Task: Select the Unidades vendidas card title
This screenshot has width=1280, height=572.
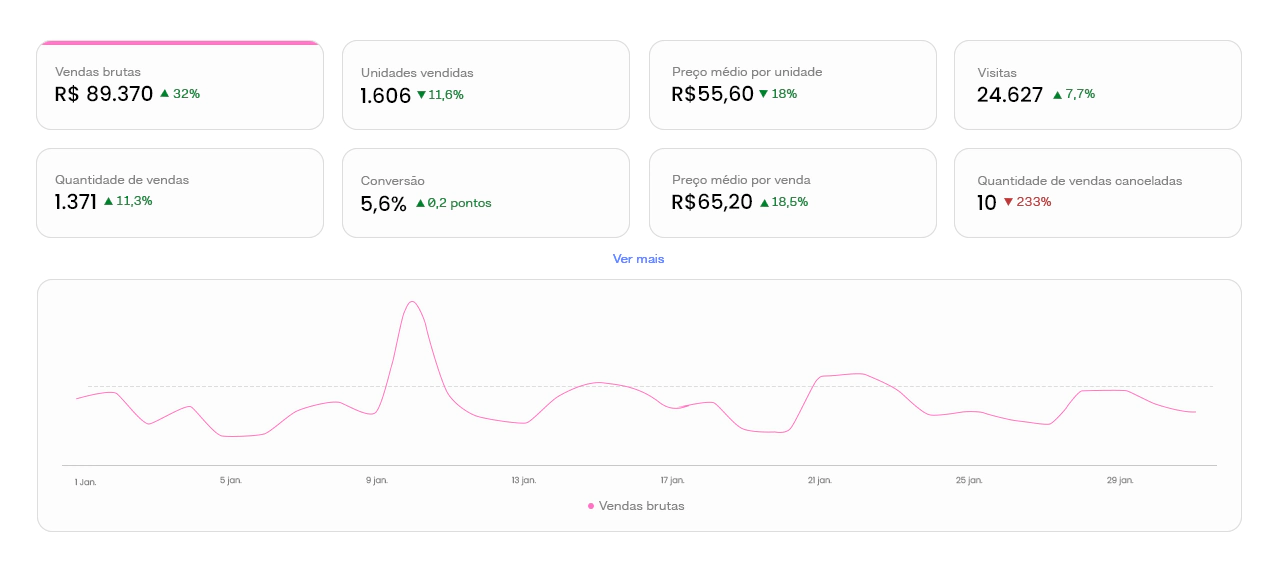Action: click(x=417, y=73)
